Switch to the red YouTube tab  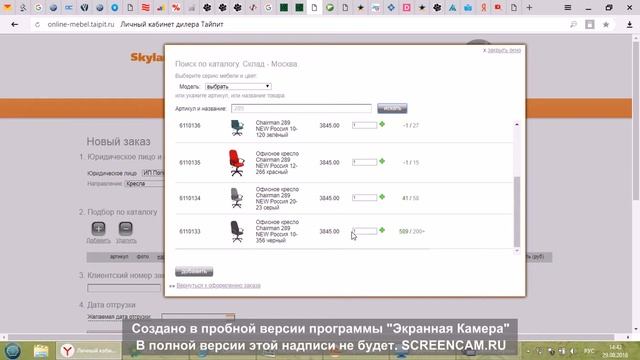[498, 7]
